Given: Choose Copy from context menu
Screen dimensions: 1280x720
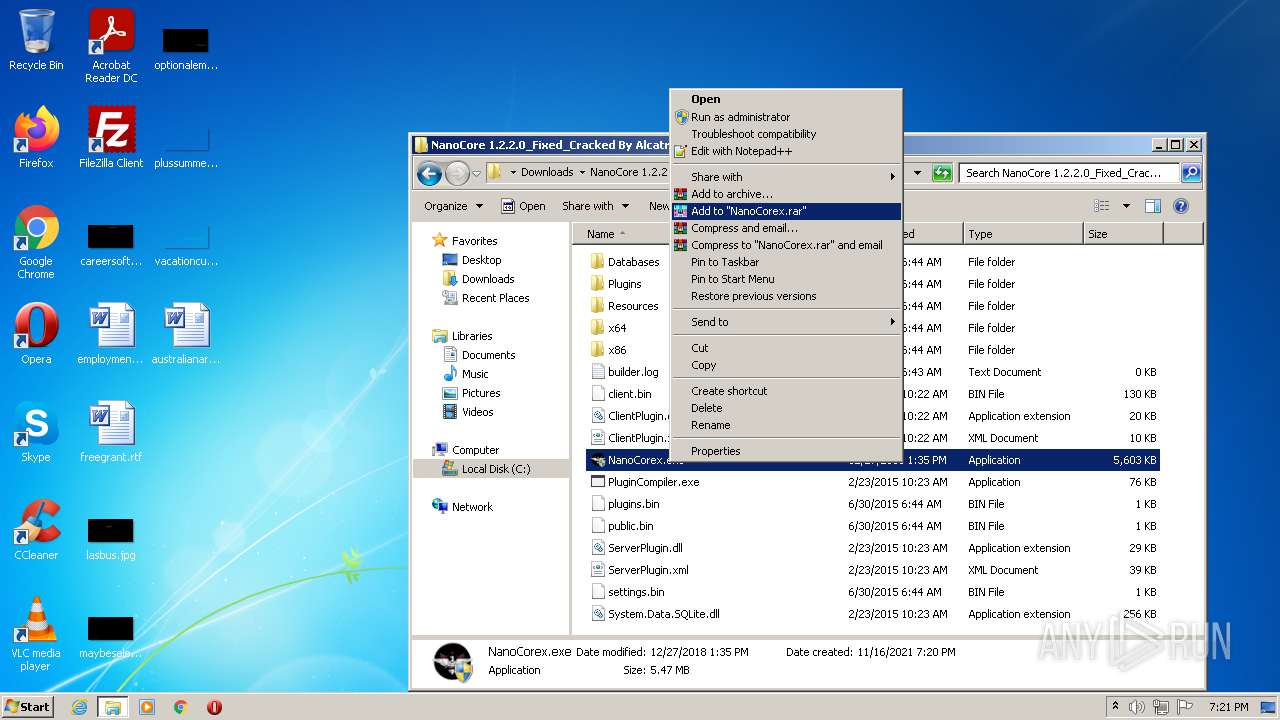Looking at the screenshot, I should tap(787, 365).
